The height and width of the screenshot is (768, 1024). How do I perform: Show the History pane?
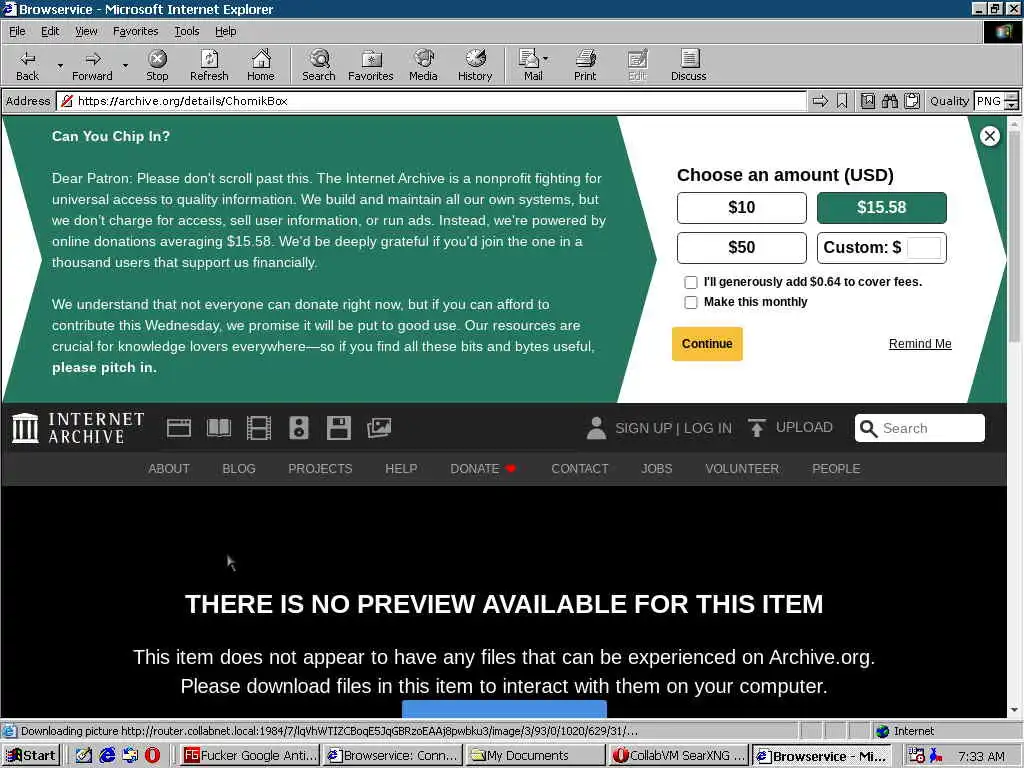pos(475,65)
